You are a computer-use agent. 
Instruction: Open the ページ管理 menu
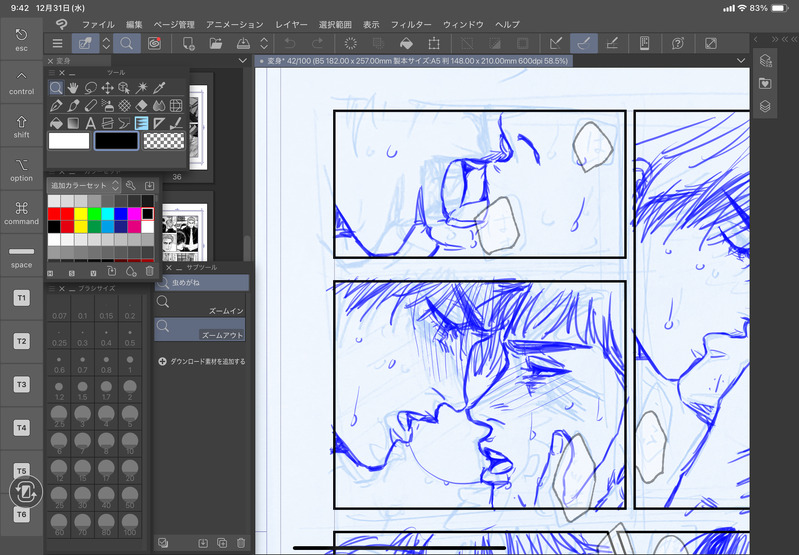tap(174, 24)
